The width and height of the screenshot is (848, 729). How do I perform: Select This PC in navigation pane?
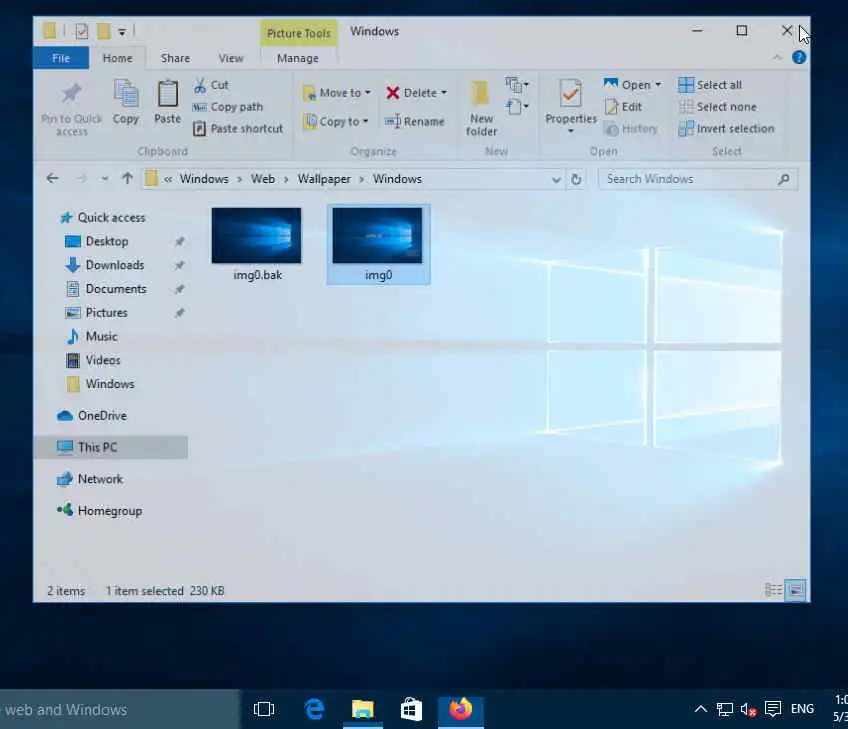[x=111, y=447]
